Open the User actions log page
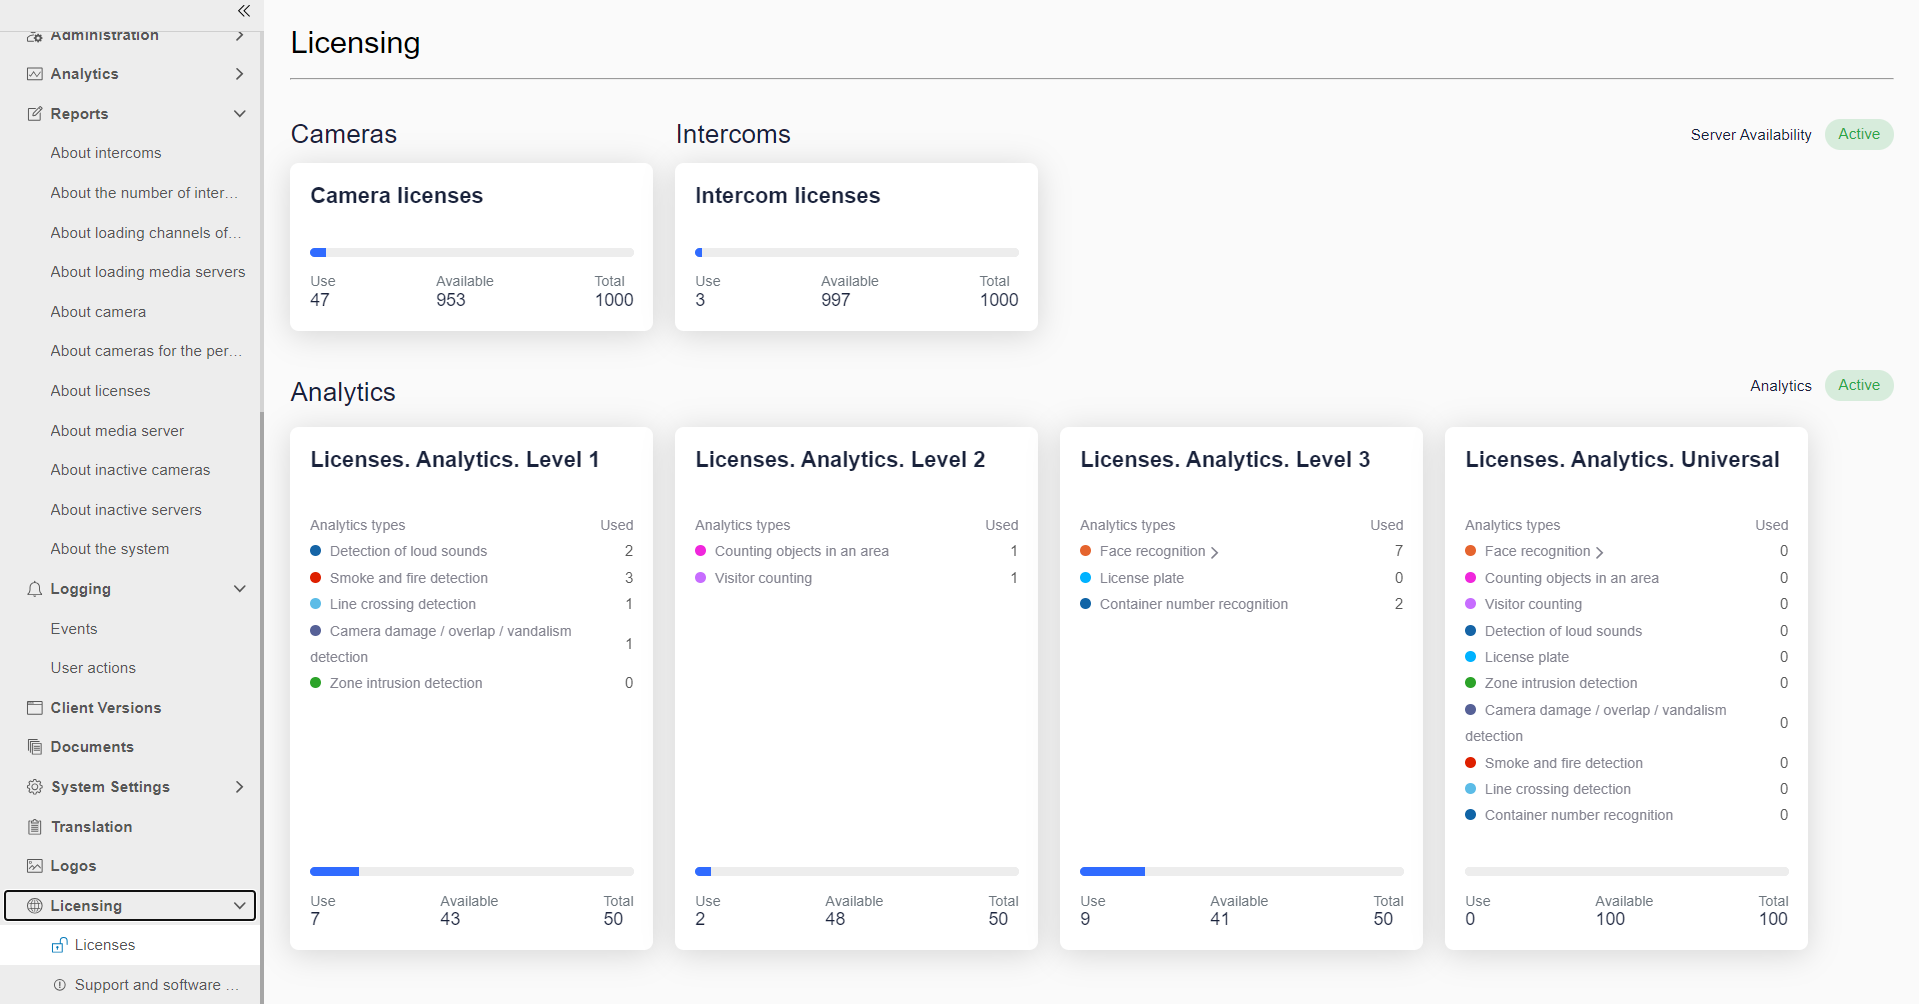The height and width of the screenshot is (1004, 1919). pyautogui.click(x=93, y=668)
